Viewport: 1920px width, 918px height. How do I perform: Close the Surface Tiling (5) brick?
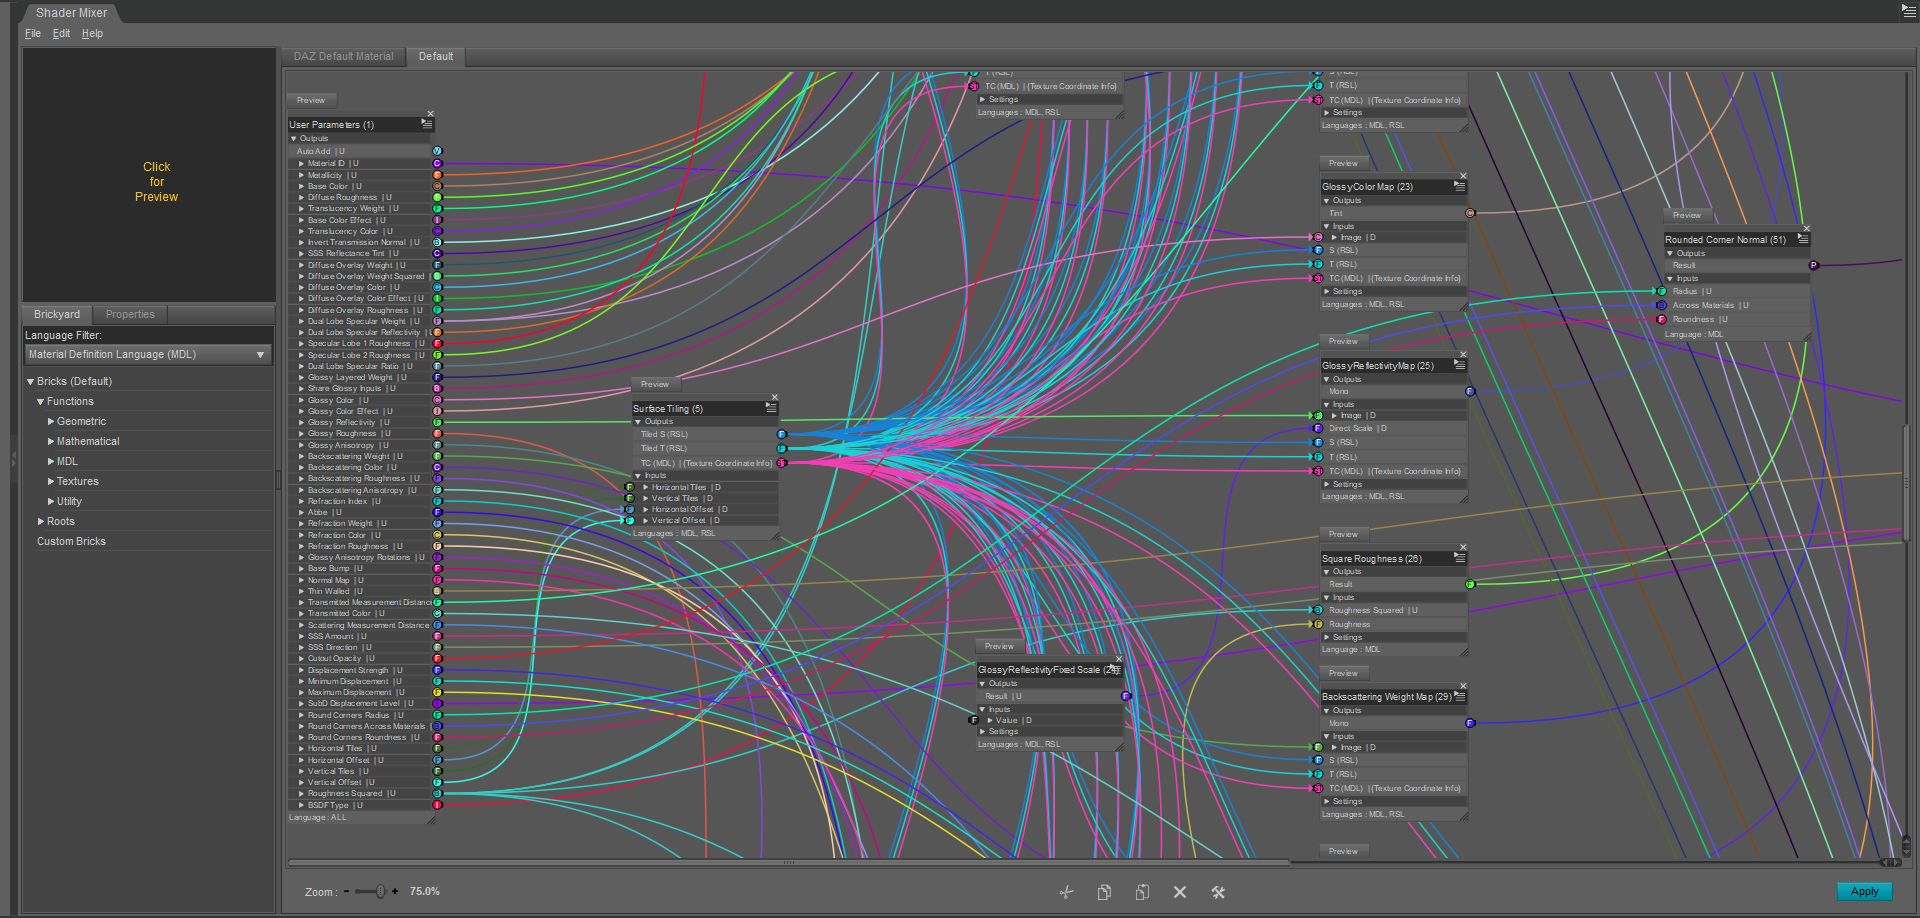coord(775,397)
